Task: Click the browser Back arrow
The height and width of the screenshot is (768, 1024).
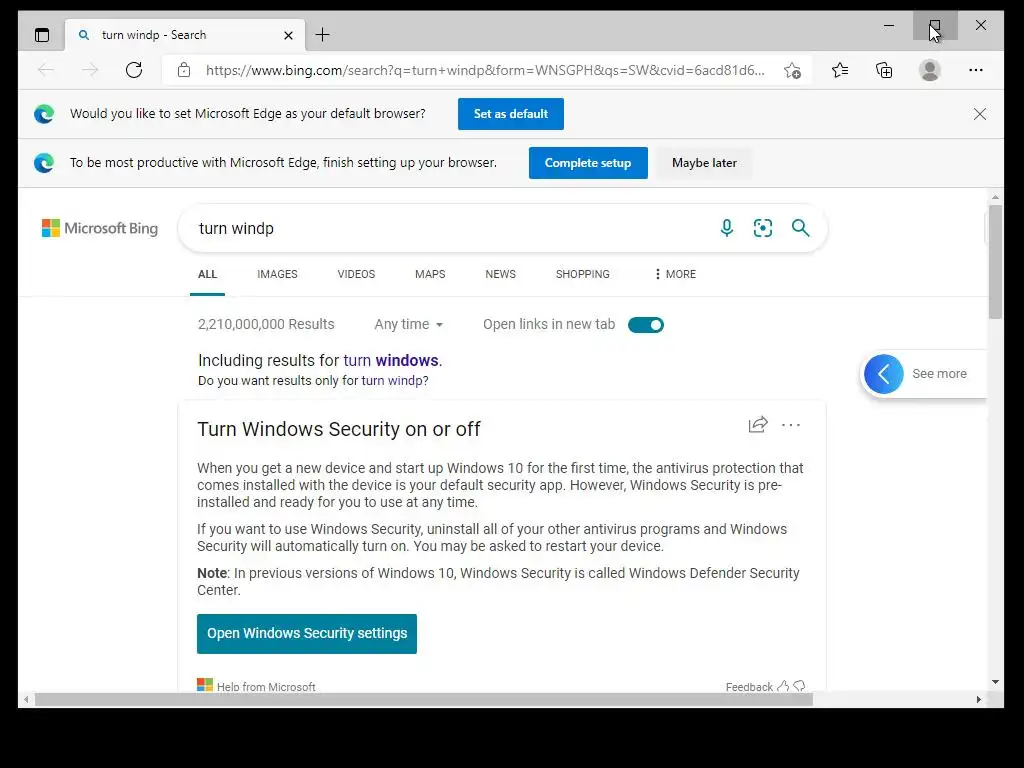Action: pyautogui.click(x=46, y=70)
